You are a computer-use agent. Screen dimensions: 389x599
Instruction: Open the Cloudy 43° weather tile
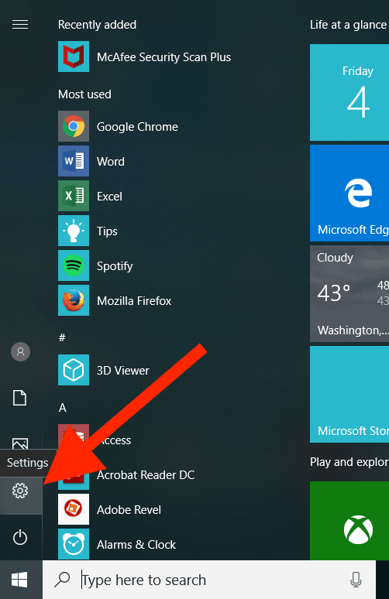click(x=349, y=293)
